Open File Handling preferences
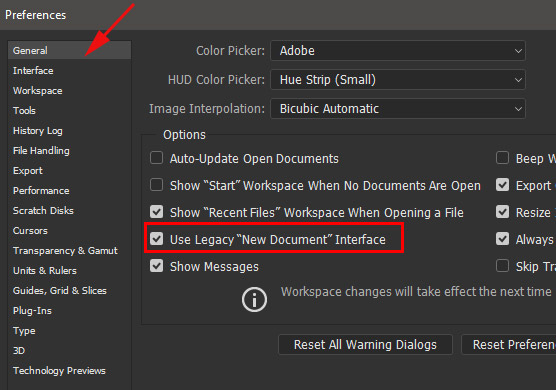The image size is (556, 390). (41, 151)
